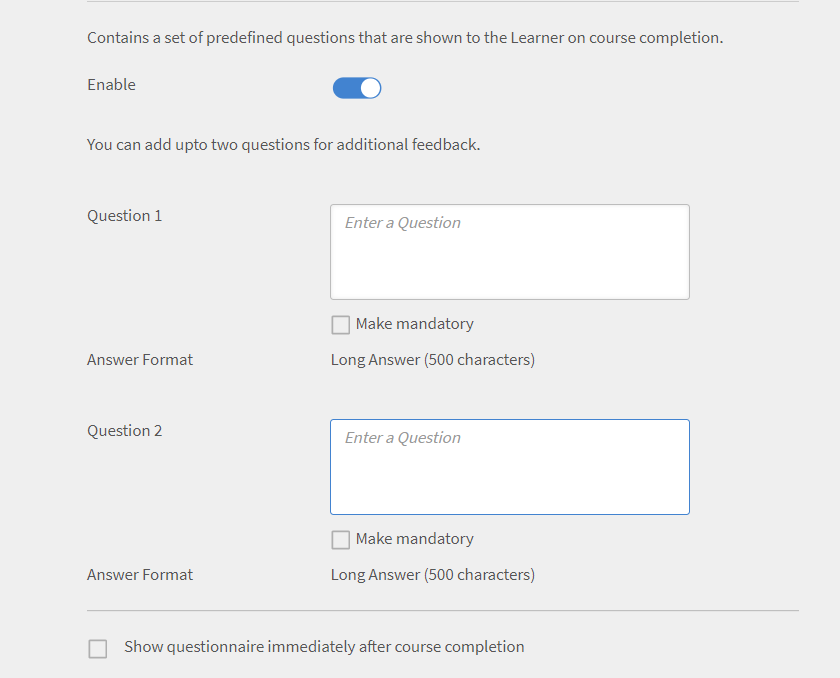Click the predefined questions description text

pyautogui.click(x=404, y=38)
